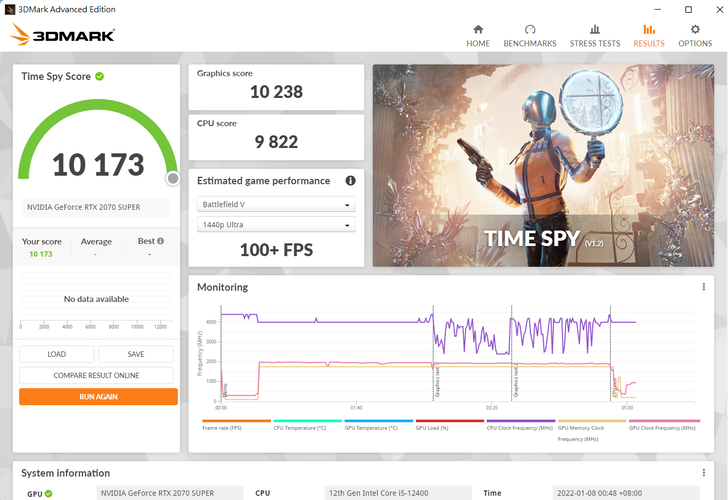Open the 1440p Ultra resolution dropdown

276,225
